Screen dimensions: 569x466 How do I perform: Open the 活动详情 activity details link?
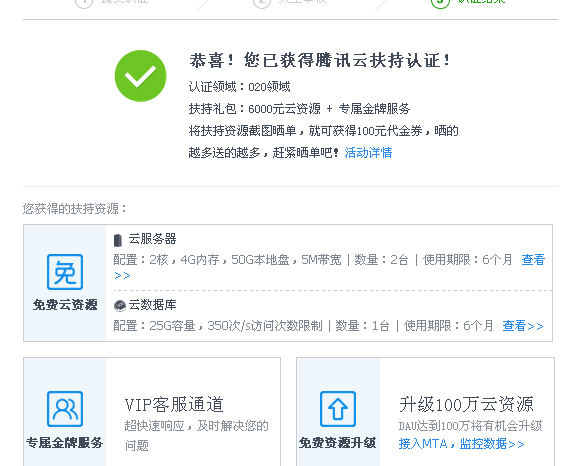(368, 152)
